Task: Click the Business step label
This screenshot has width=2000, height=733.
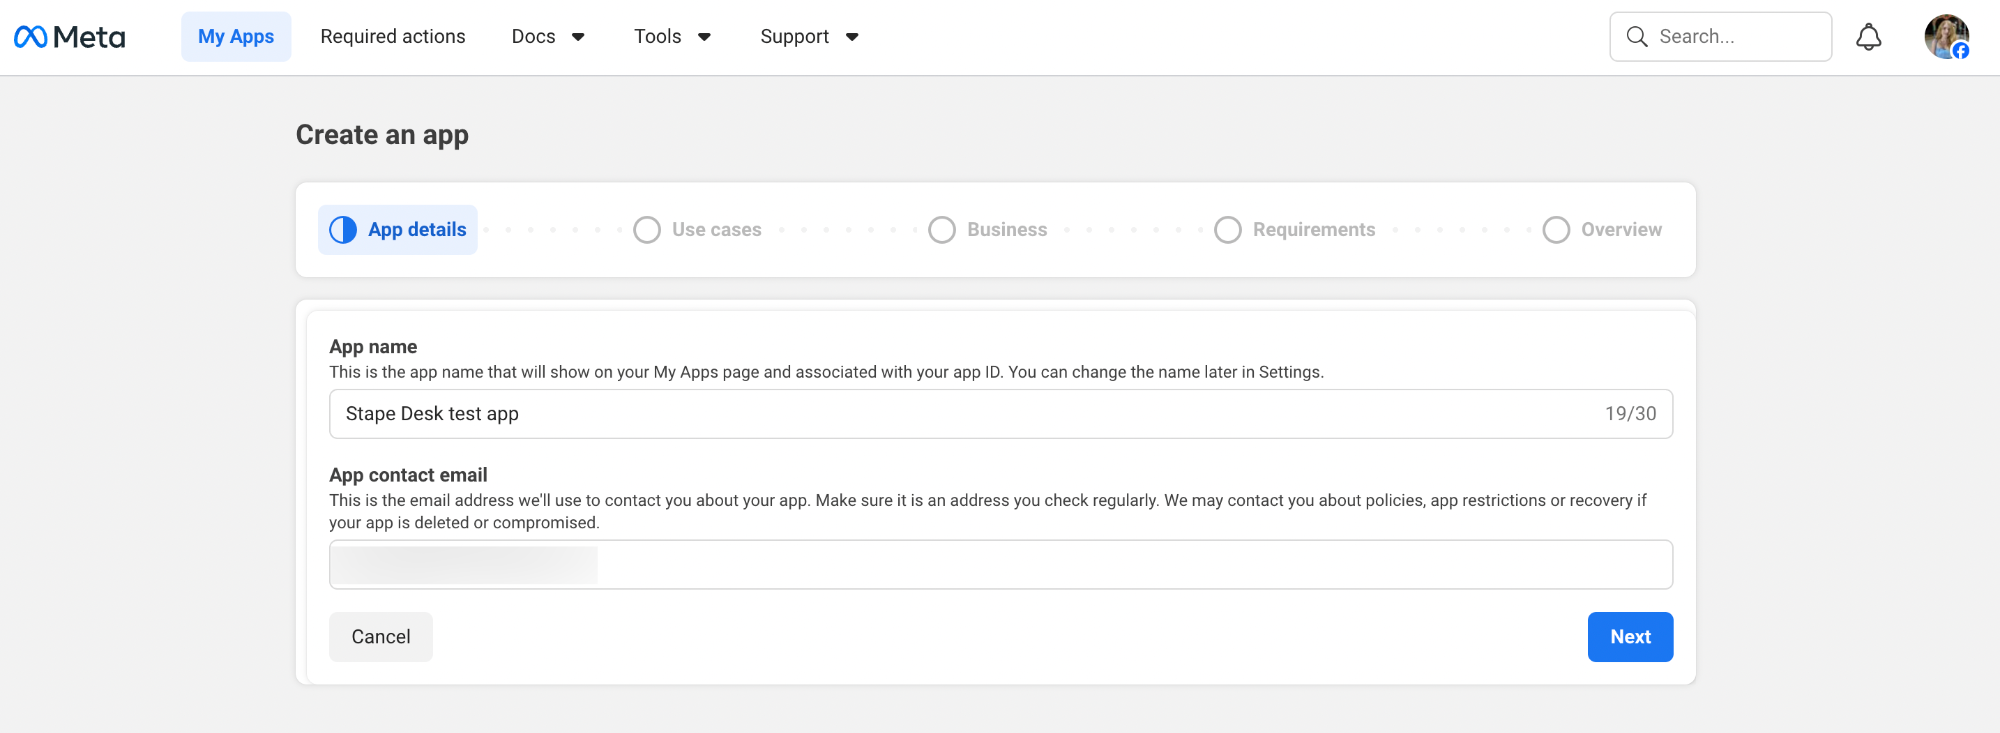Action: pos(1007,230)
